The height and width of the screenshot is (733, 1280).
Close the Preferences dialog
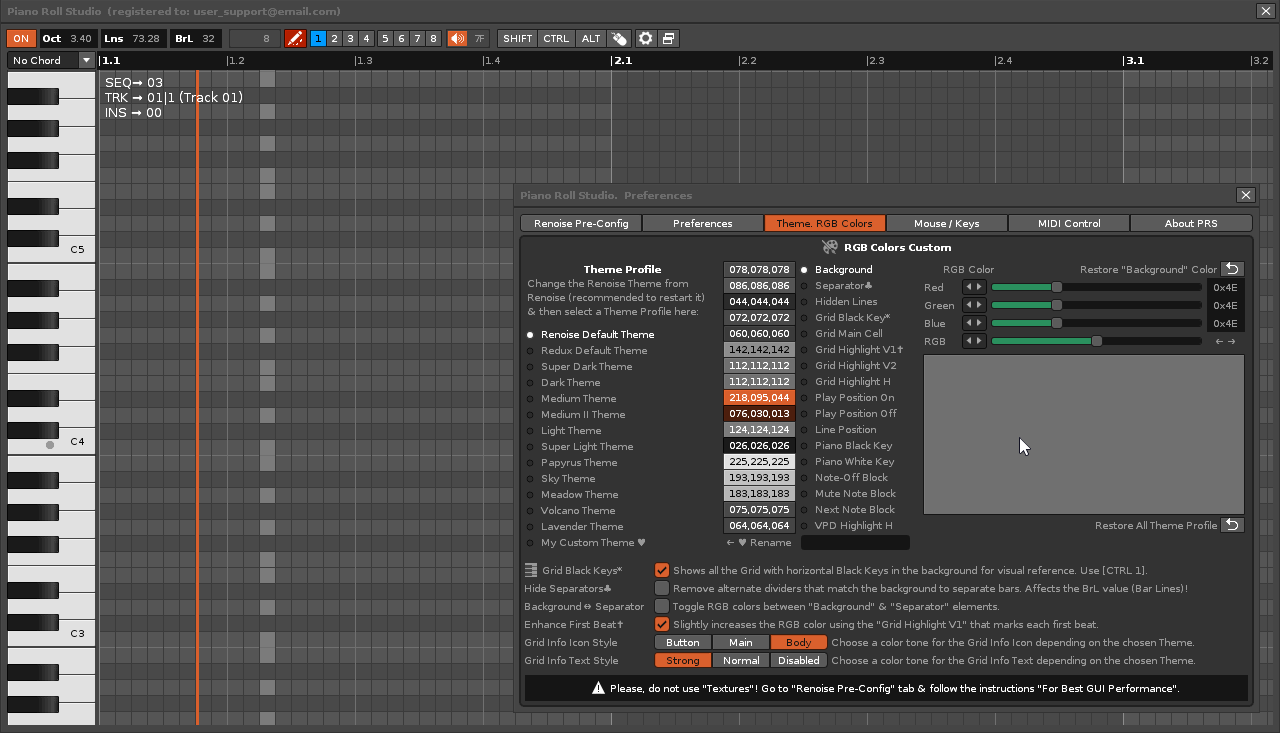[x=1245, y=195]
